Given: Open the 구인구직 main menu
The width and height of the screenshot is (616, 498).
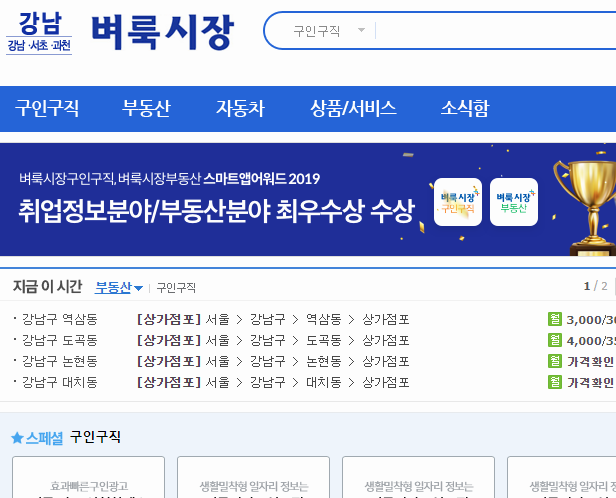Looking at the screenshot, I should [47, 108].
